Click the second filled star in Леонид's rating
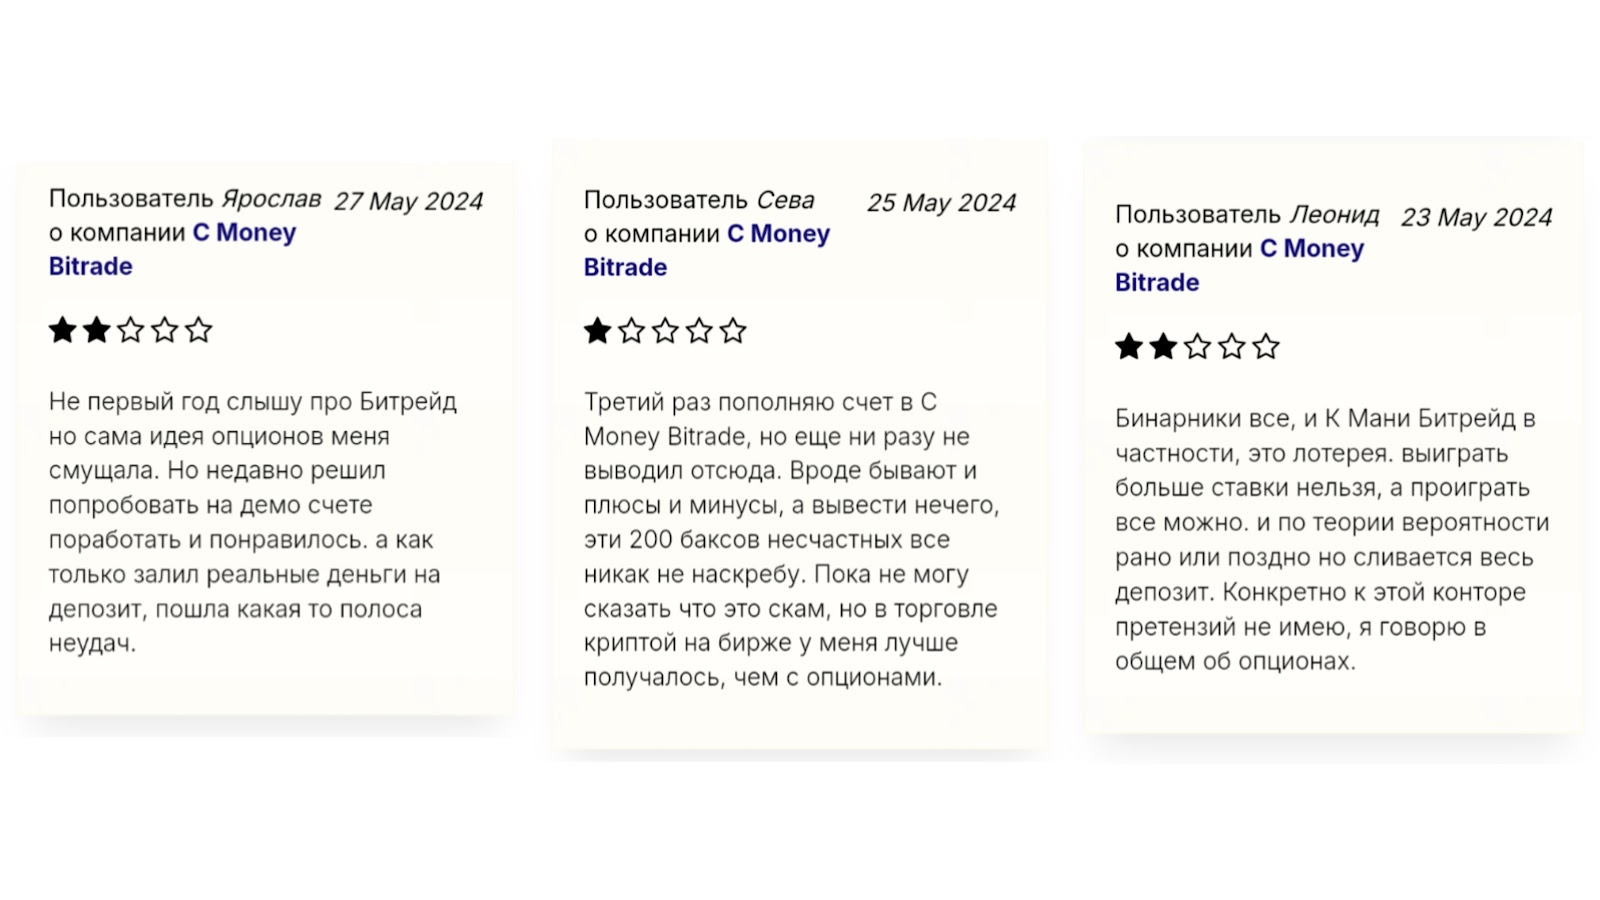 pos(1163,347)
